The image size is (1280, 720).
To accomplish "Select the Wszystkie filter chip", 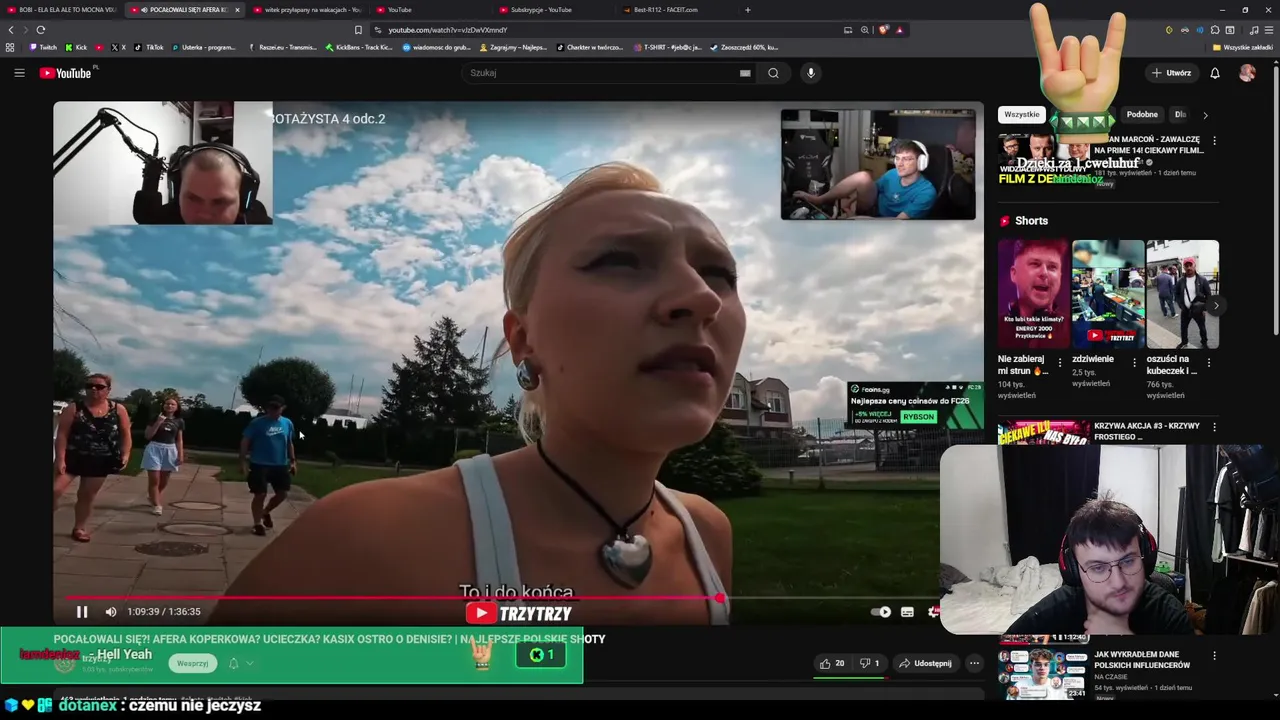I will (1022, 115).
